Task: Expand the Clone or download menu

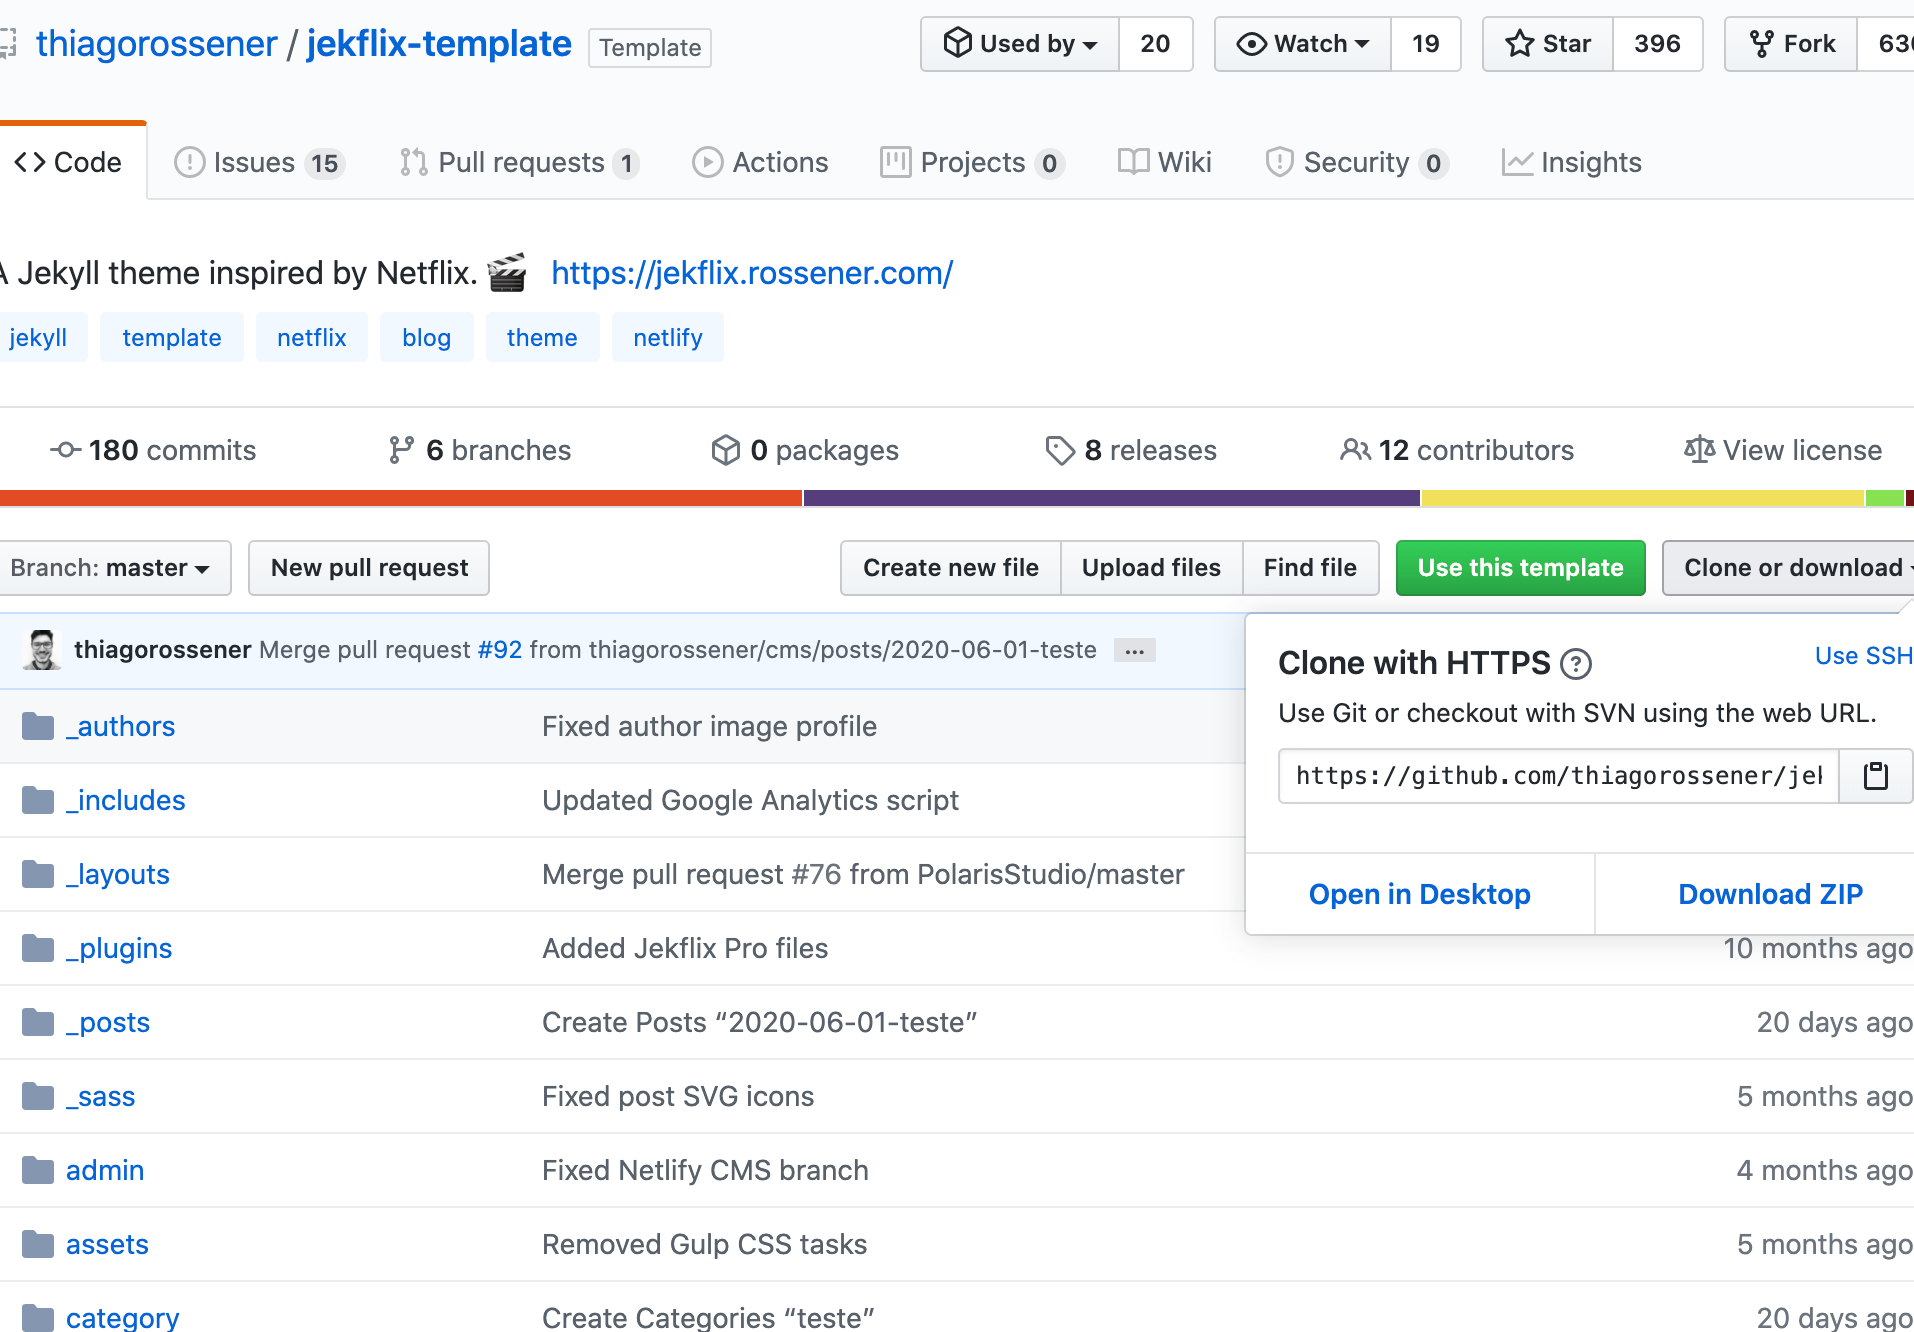Action: (1788, 567)
